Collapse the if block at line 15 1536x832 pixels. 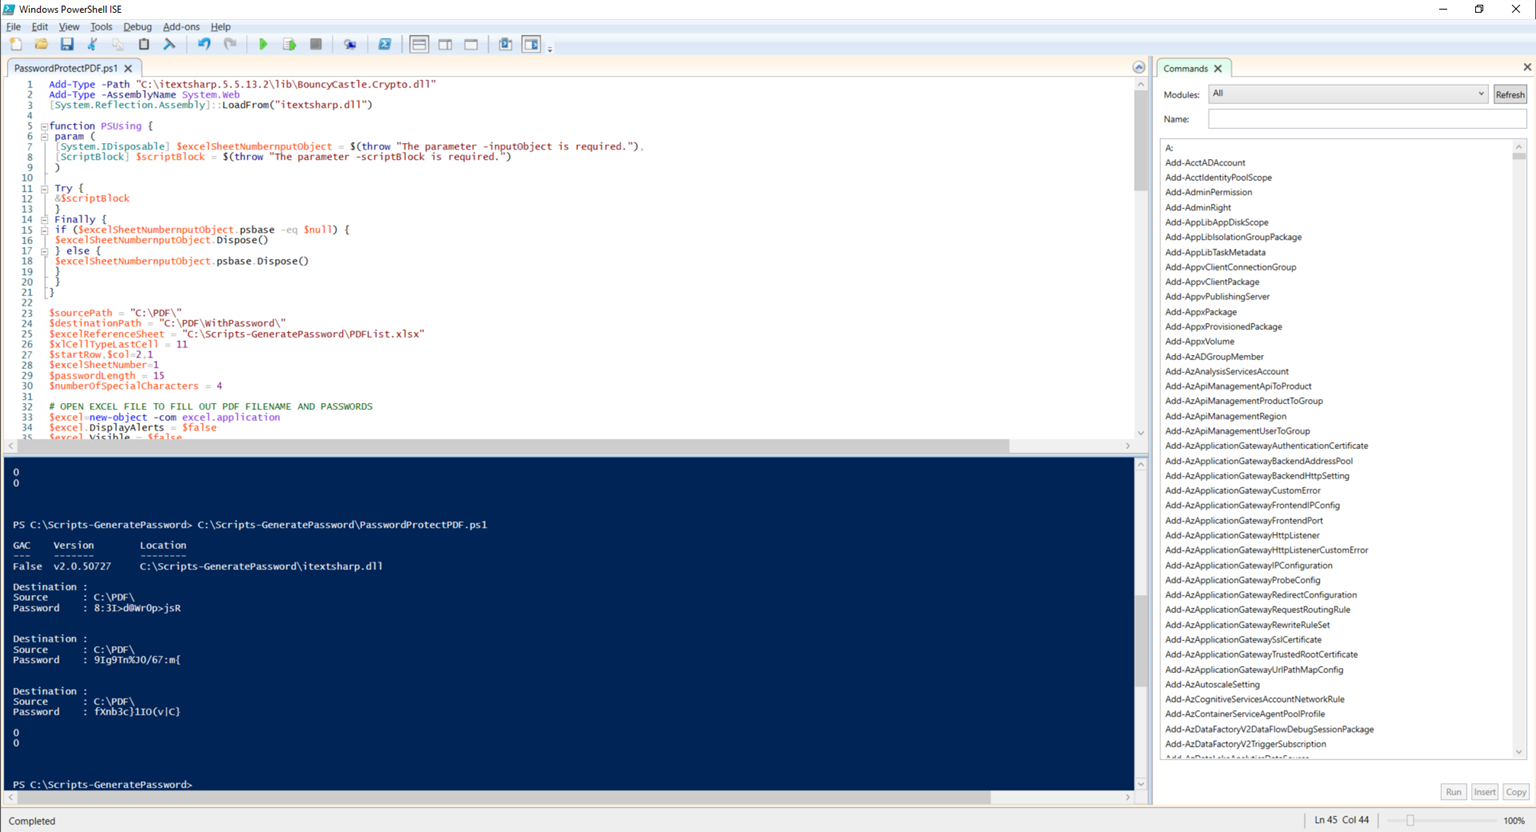coord(44,230)
